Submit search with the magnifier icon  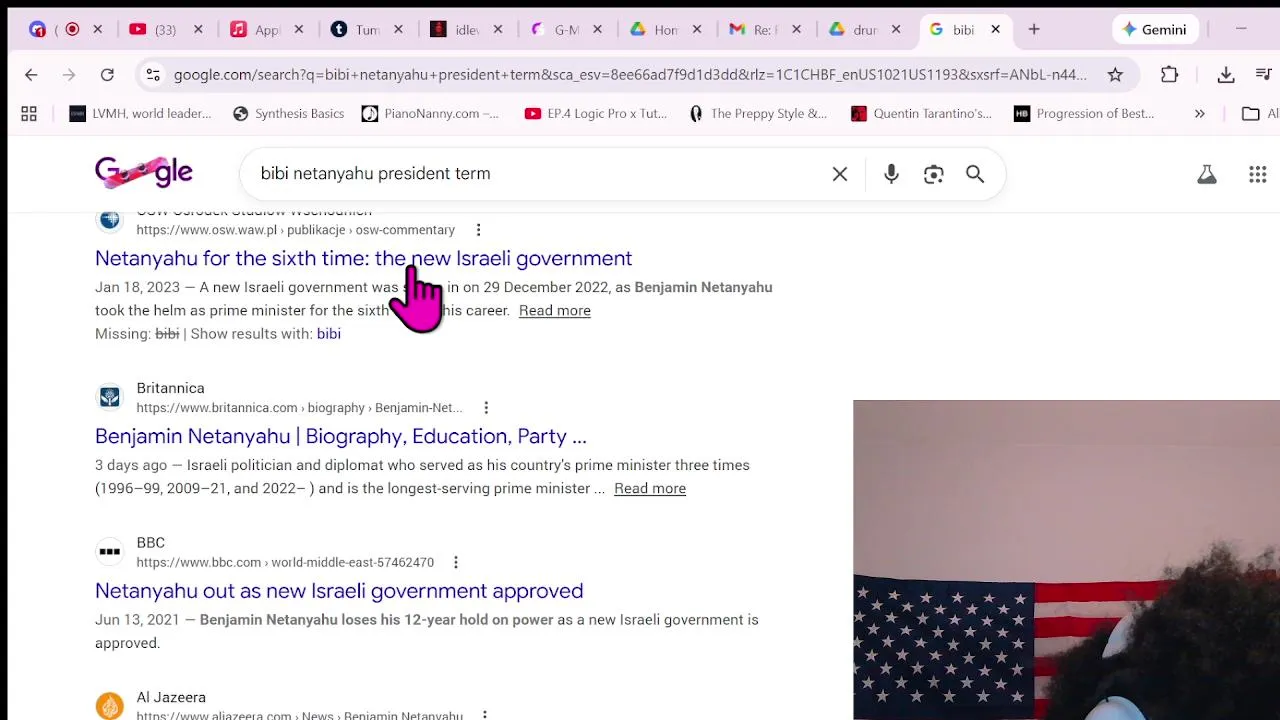tap(975, 174)
